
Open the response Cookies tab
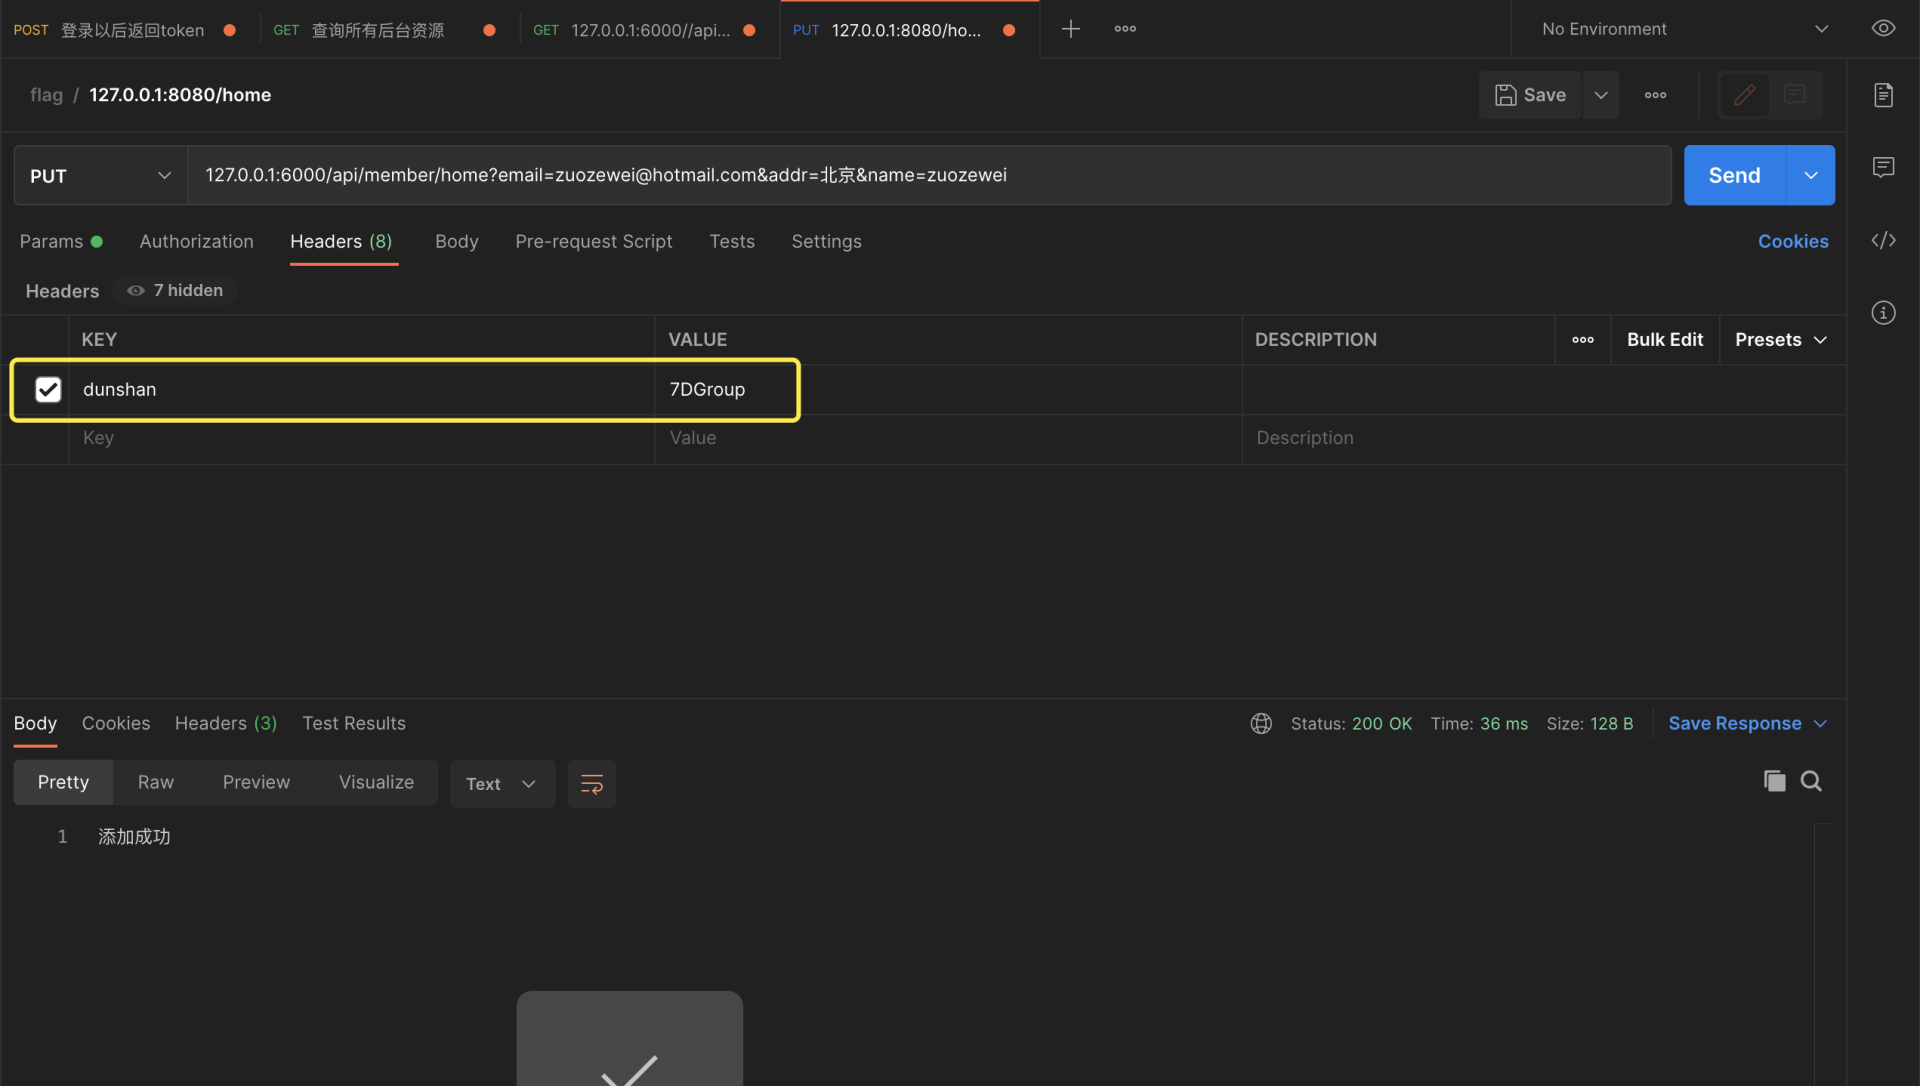116,723
